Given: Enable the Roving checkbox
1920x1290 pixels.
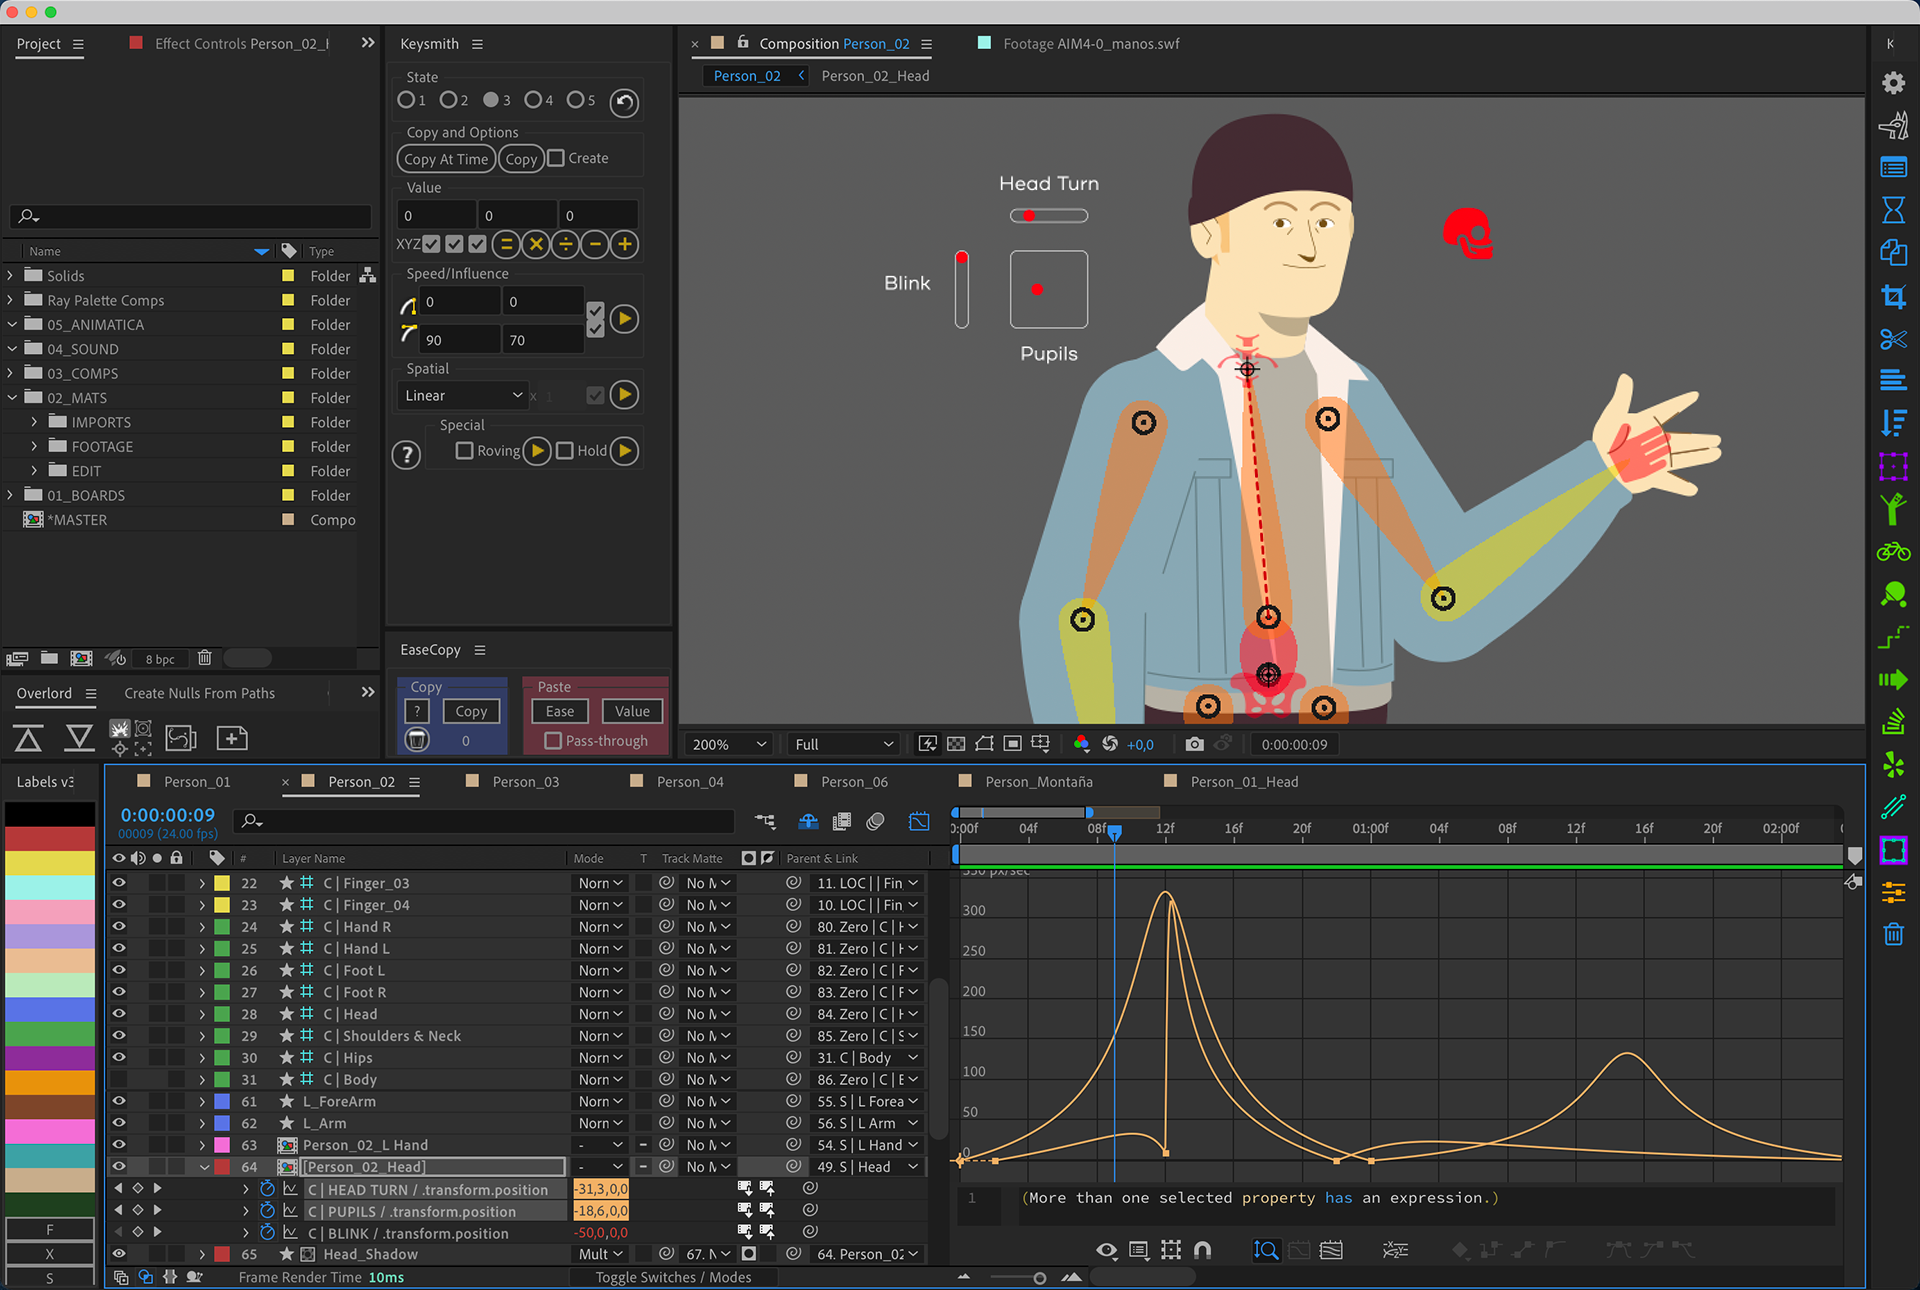Looking at the screenshot, I should click(x=464, y=451).
